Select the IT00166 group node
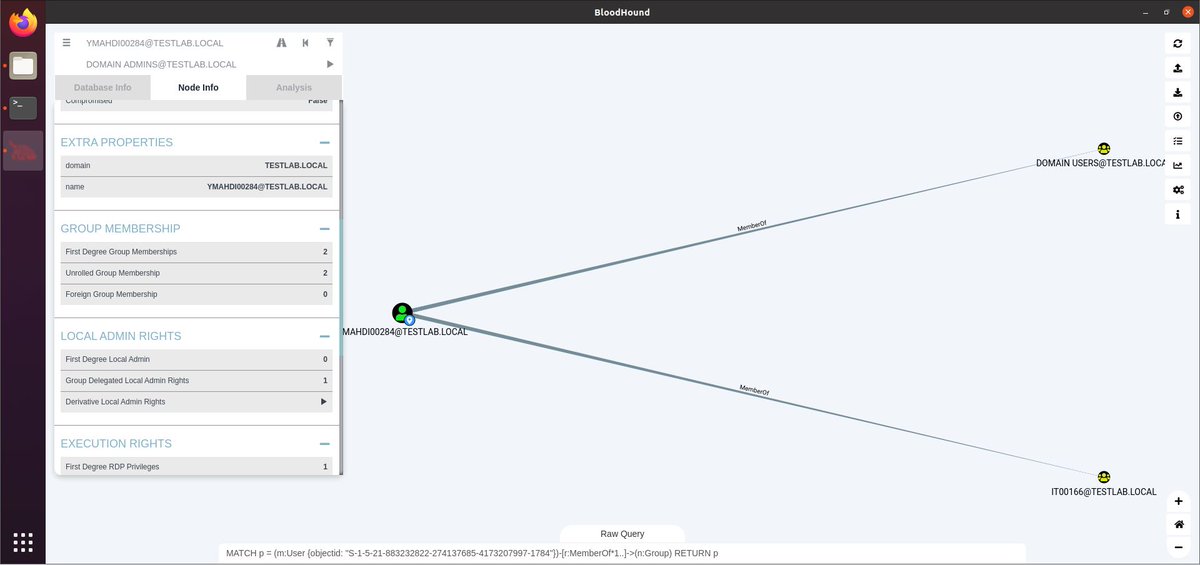The height and width of the screenshot is (565, 1200). click(1104, 477)
